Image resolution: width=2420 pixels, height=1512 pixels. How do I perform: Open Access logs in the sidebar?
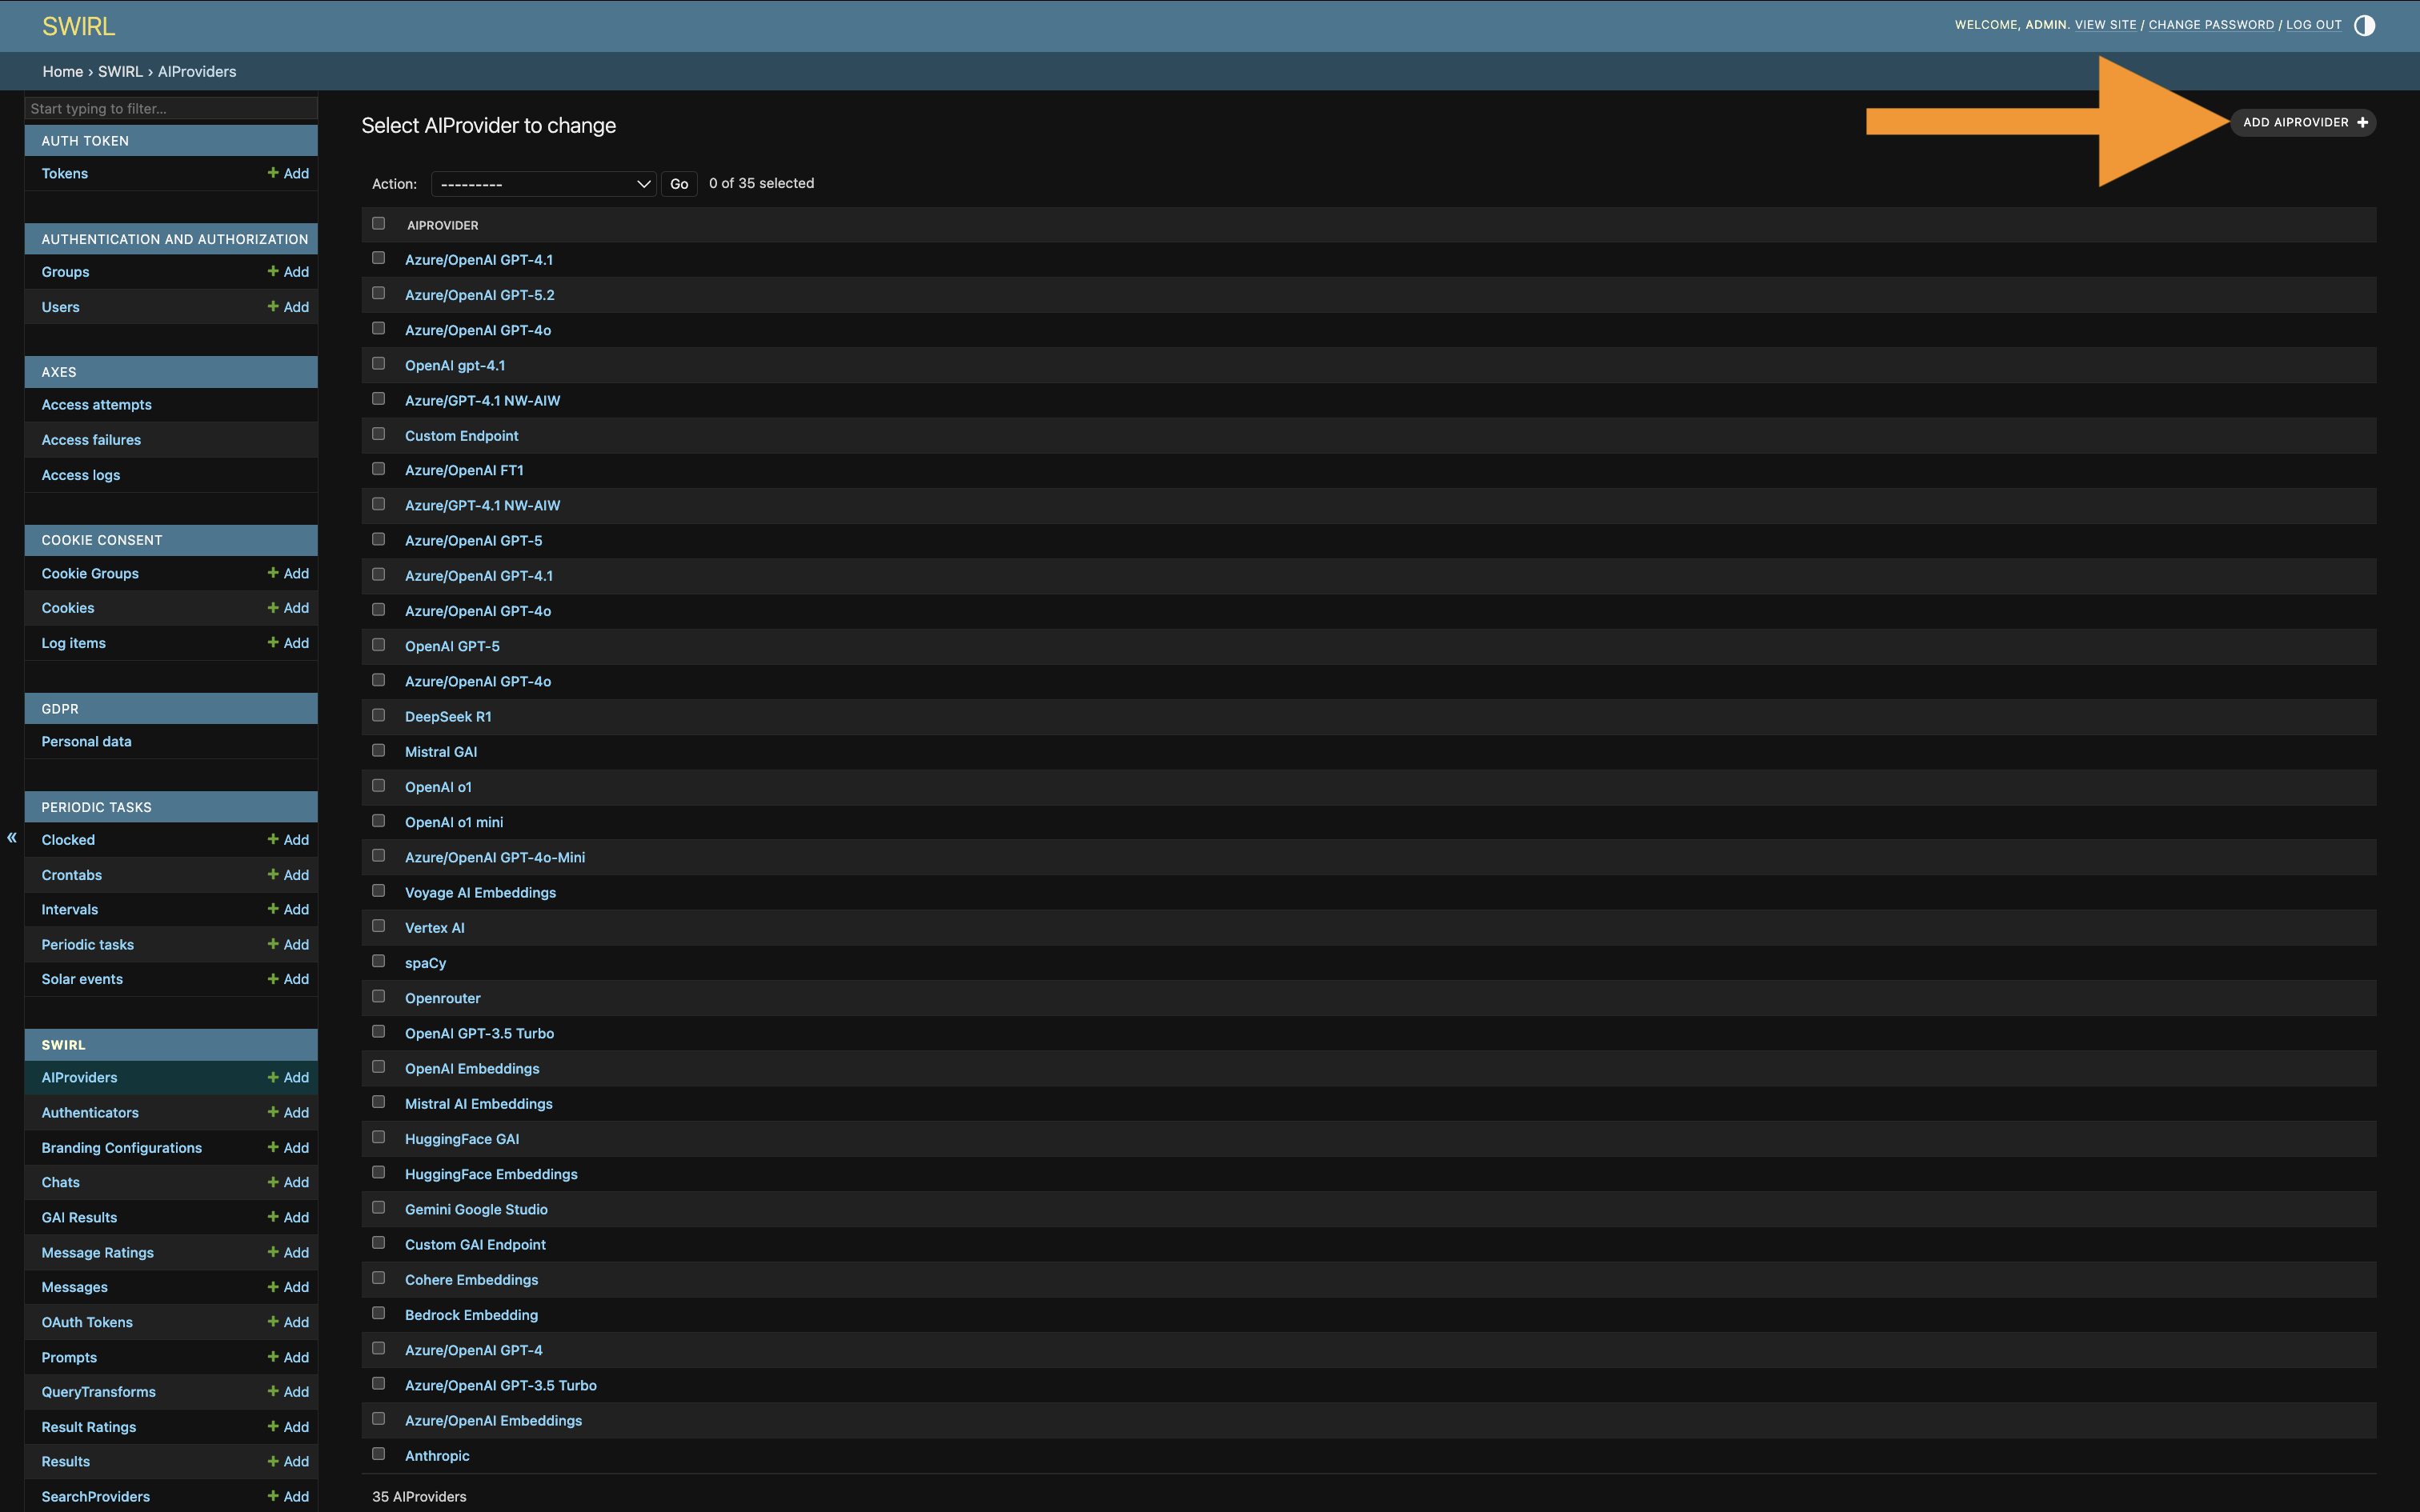tap(81, 475)
